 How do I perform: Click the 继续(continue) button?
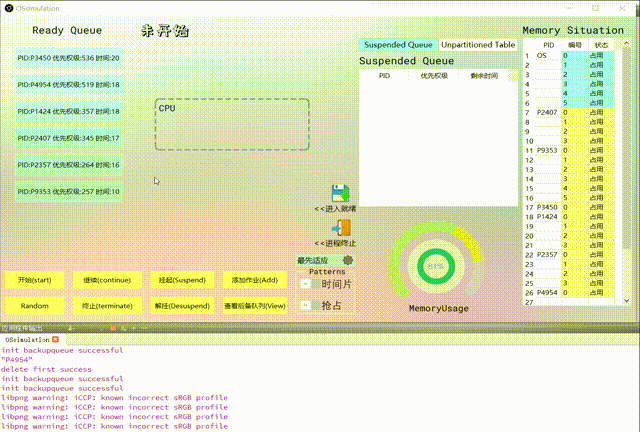click(x=107, y=280)
